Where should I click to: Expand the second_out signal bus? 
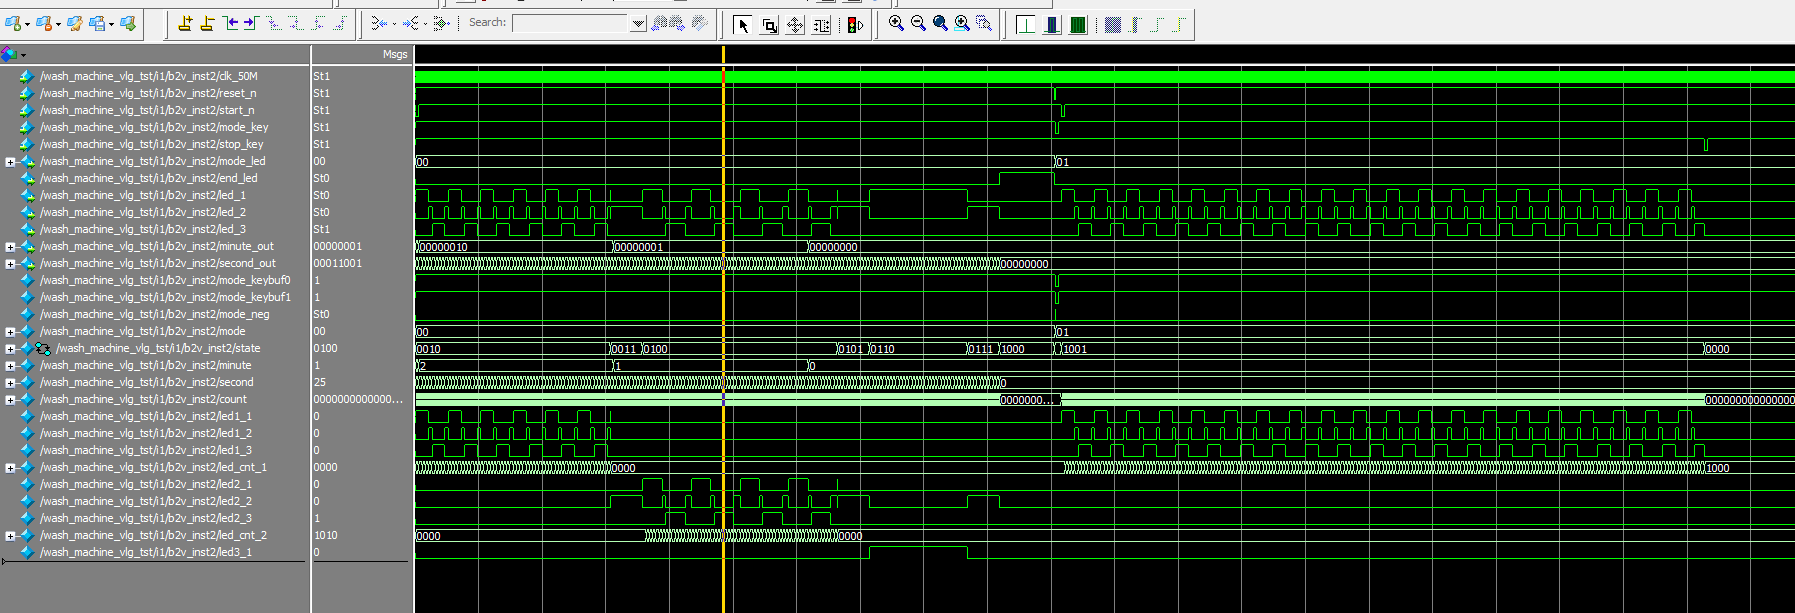10,263
